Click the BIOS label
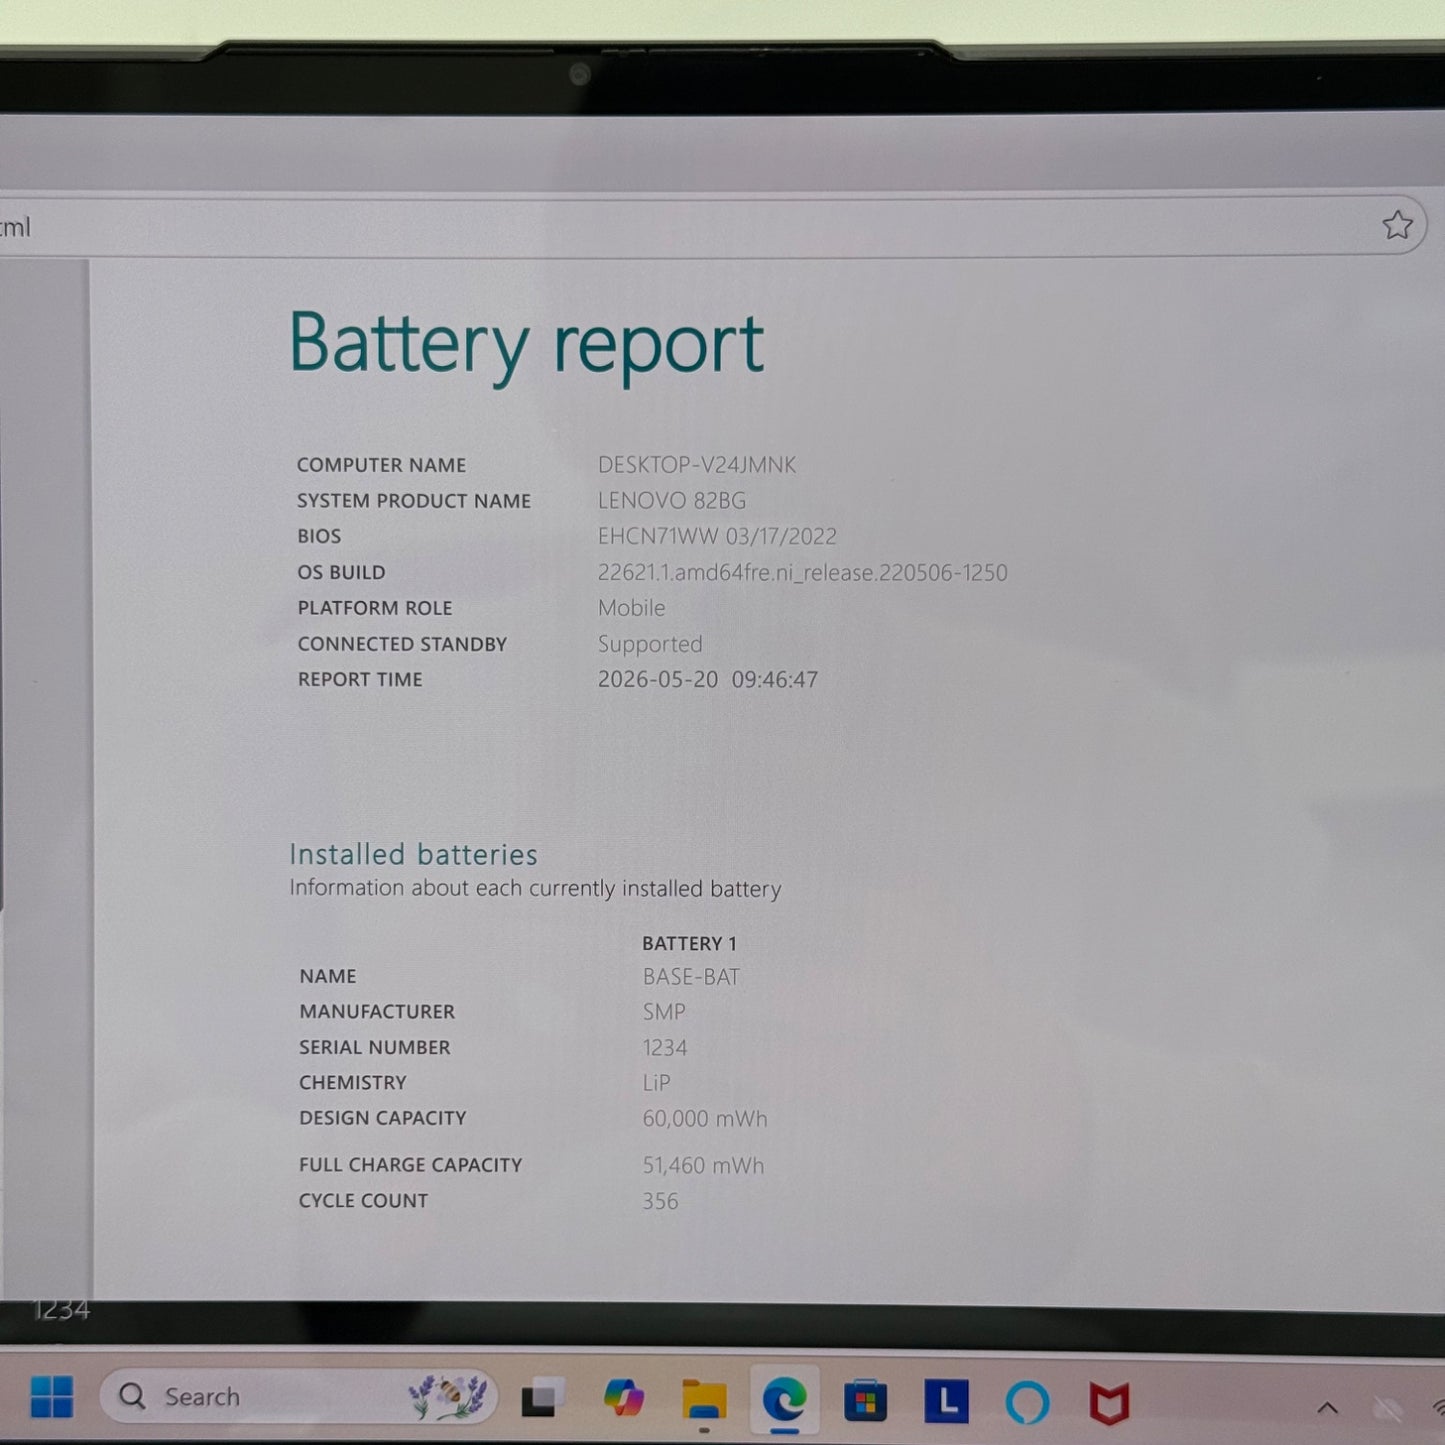Viewport: 1445px width, 1445px height. 319,536
